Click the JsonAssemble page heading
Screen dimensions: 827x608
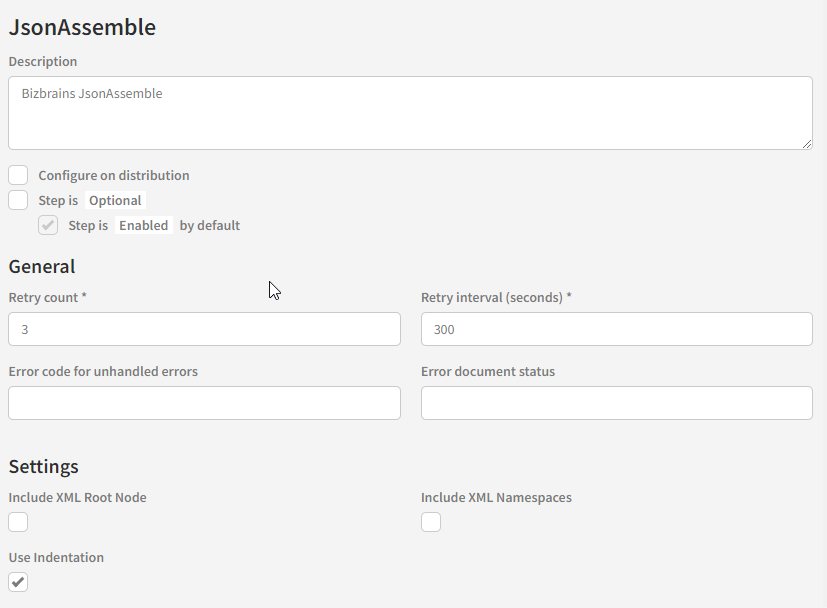(82, 27)
